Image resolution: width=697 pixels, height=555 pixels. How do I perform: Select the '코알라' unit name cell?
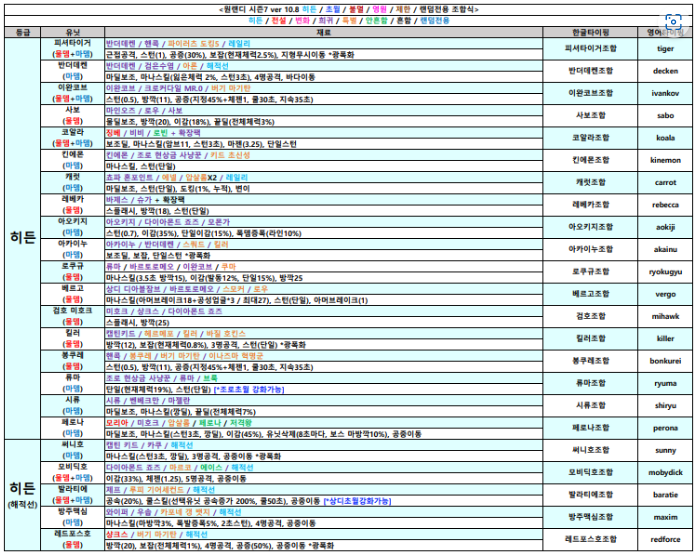click(72, 138)
